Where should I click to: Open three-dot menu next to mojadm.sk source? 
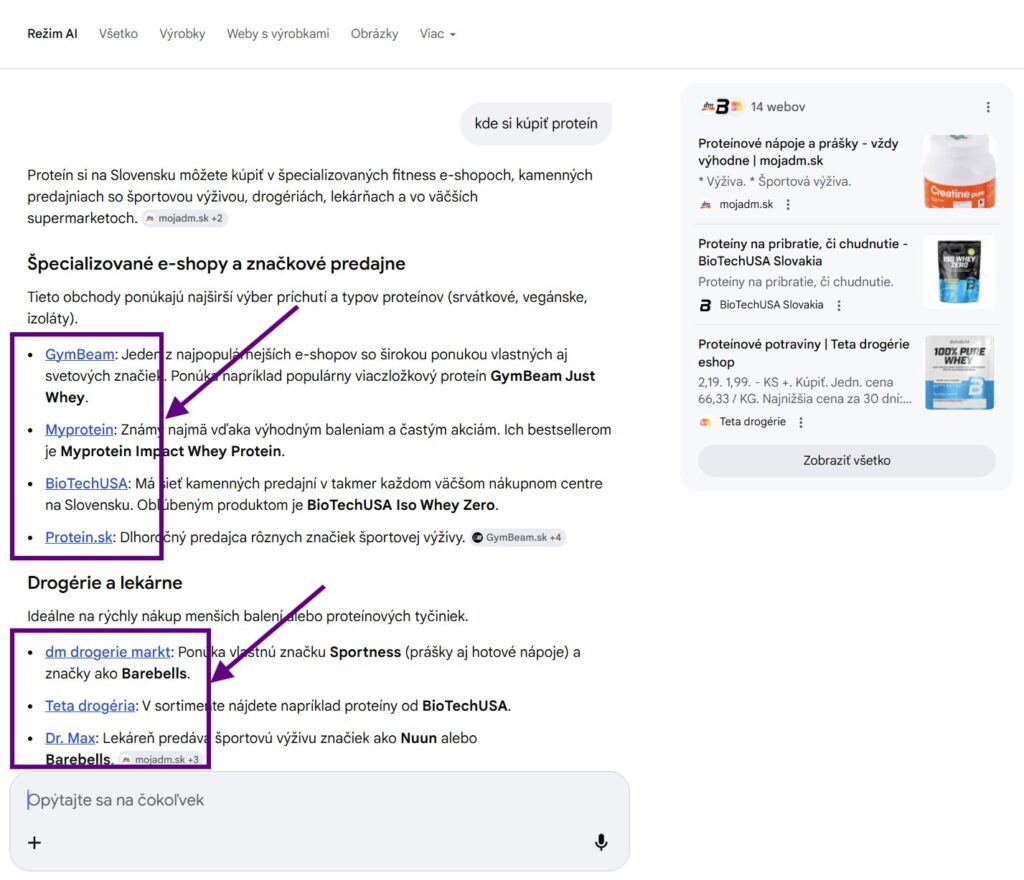pos(788,204)
